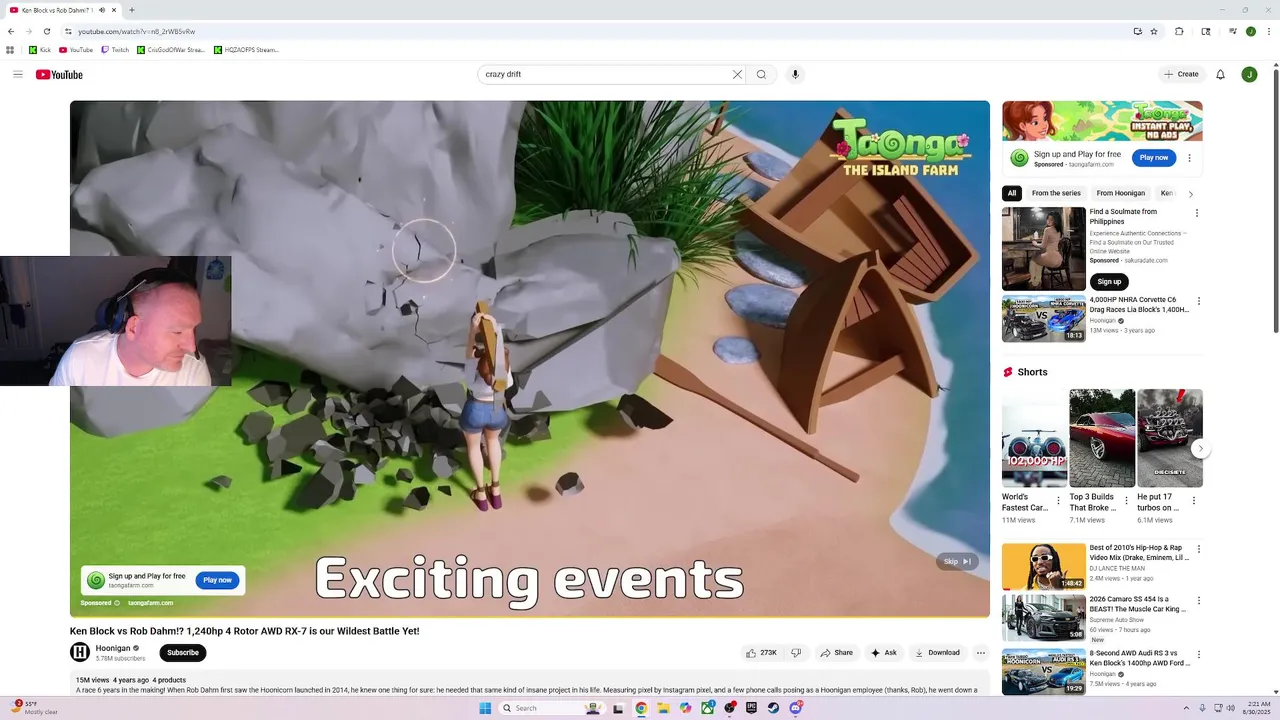Open the notifications bell
The image size is (1280, 720).
click(1220, 74)
